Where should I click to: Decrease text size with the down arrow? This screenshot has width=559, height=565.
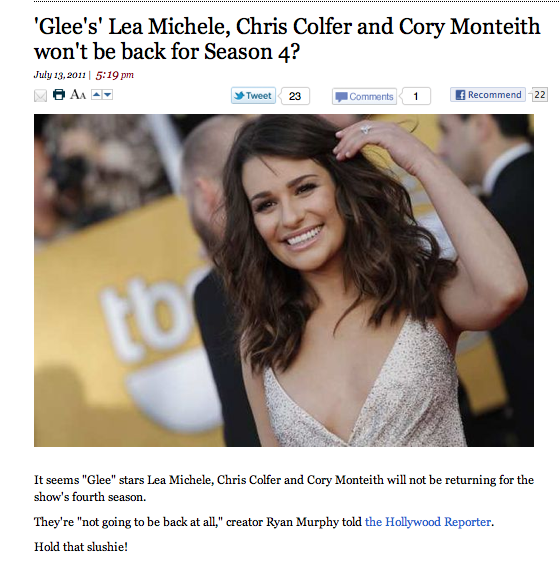click(x=107, y=94)
